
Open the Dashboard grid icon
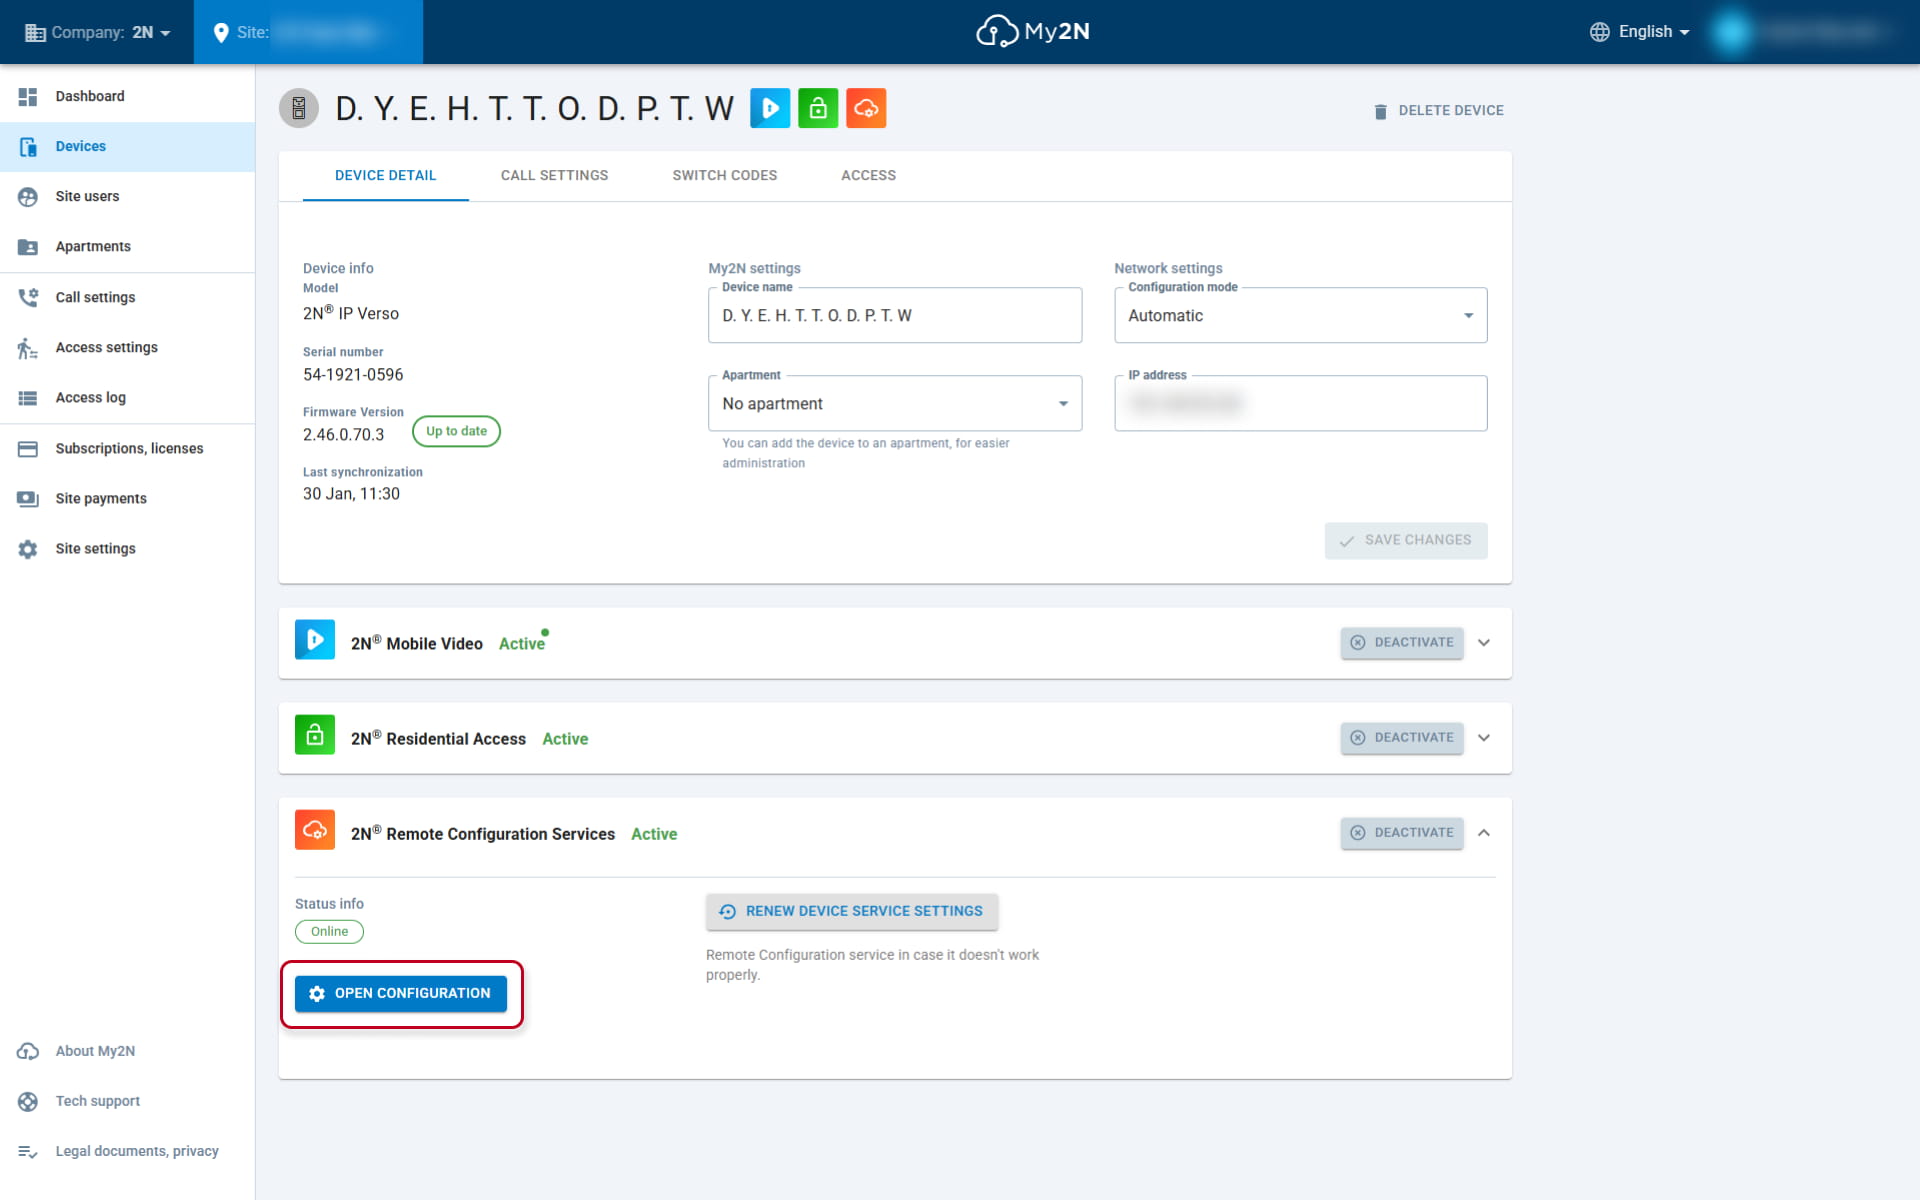tap(28, 96)
